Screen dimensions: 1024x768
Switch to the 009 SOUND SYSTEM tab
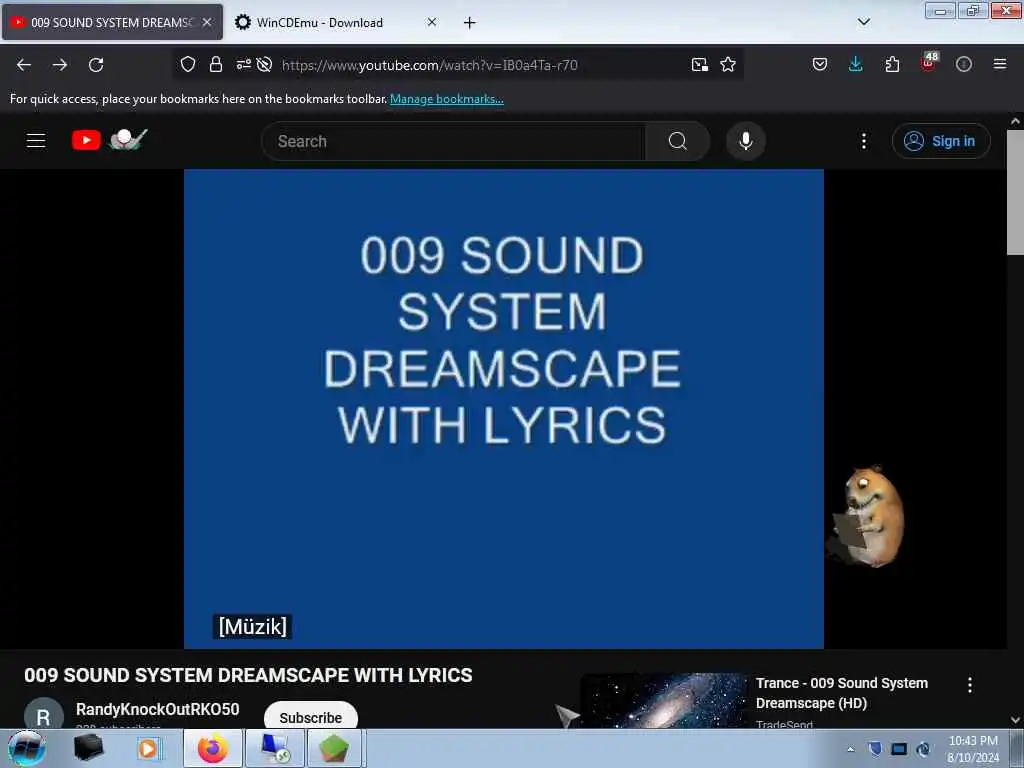112,22
